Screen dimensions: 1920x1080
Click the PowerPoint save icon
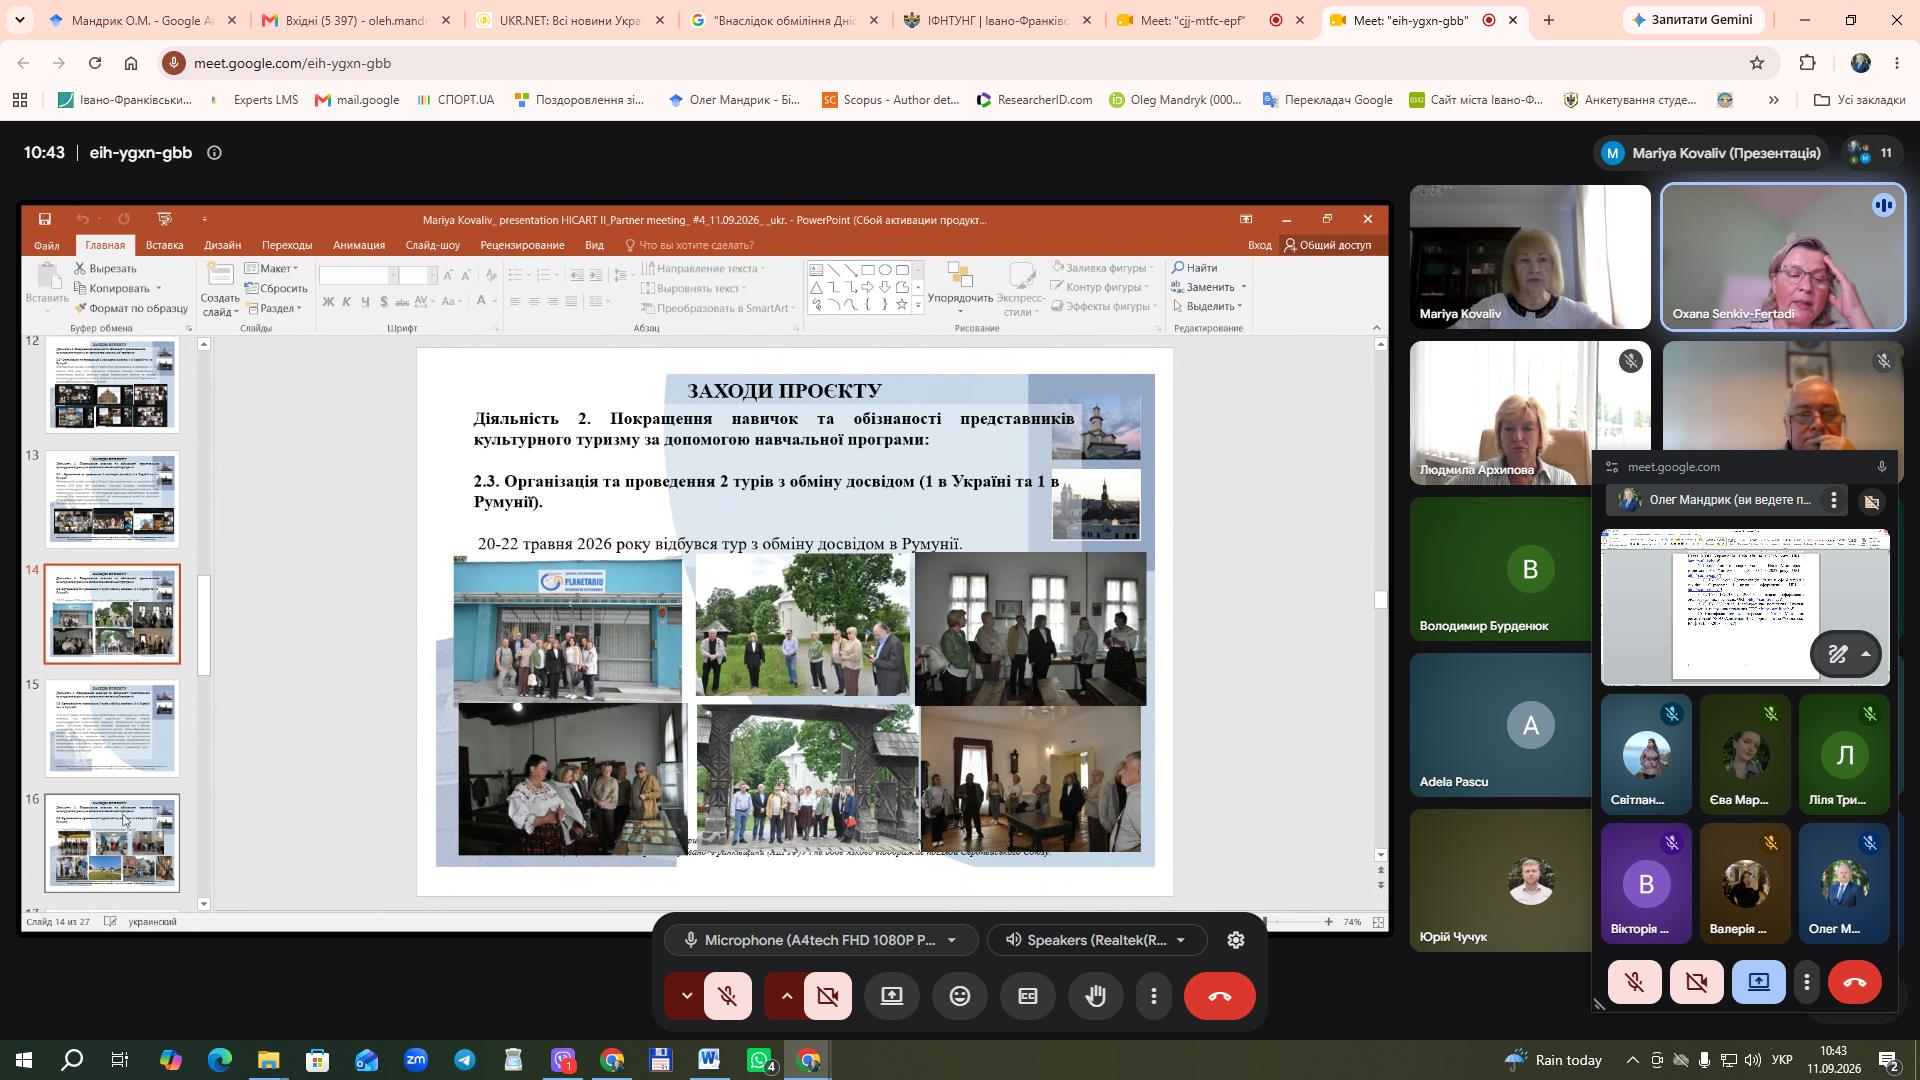(x=44, y=219)
